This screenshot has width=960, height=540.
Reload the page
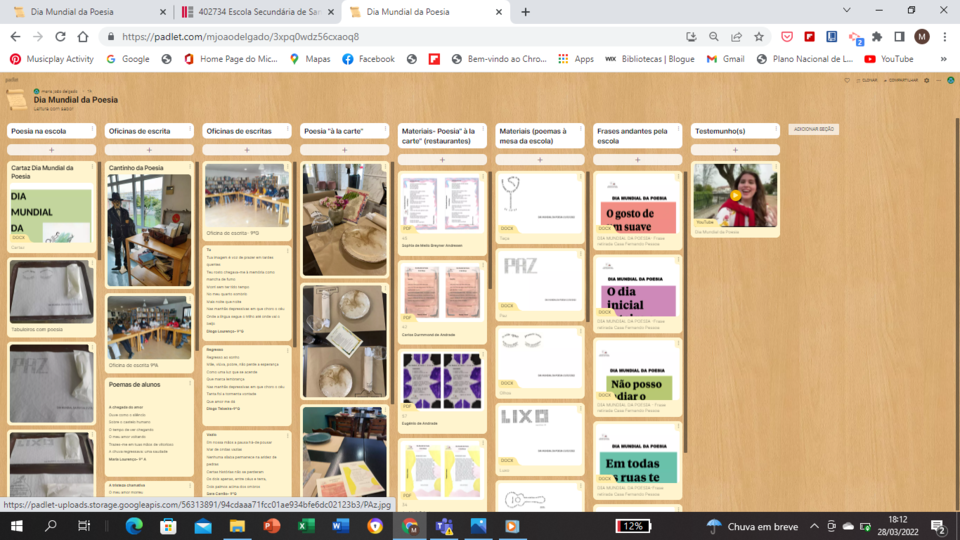[60, 37]
